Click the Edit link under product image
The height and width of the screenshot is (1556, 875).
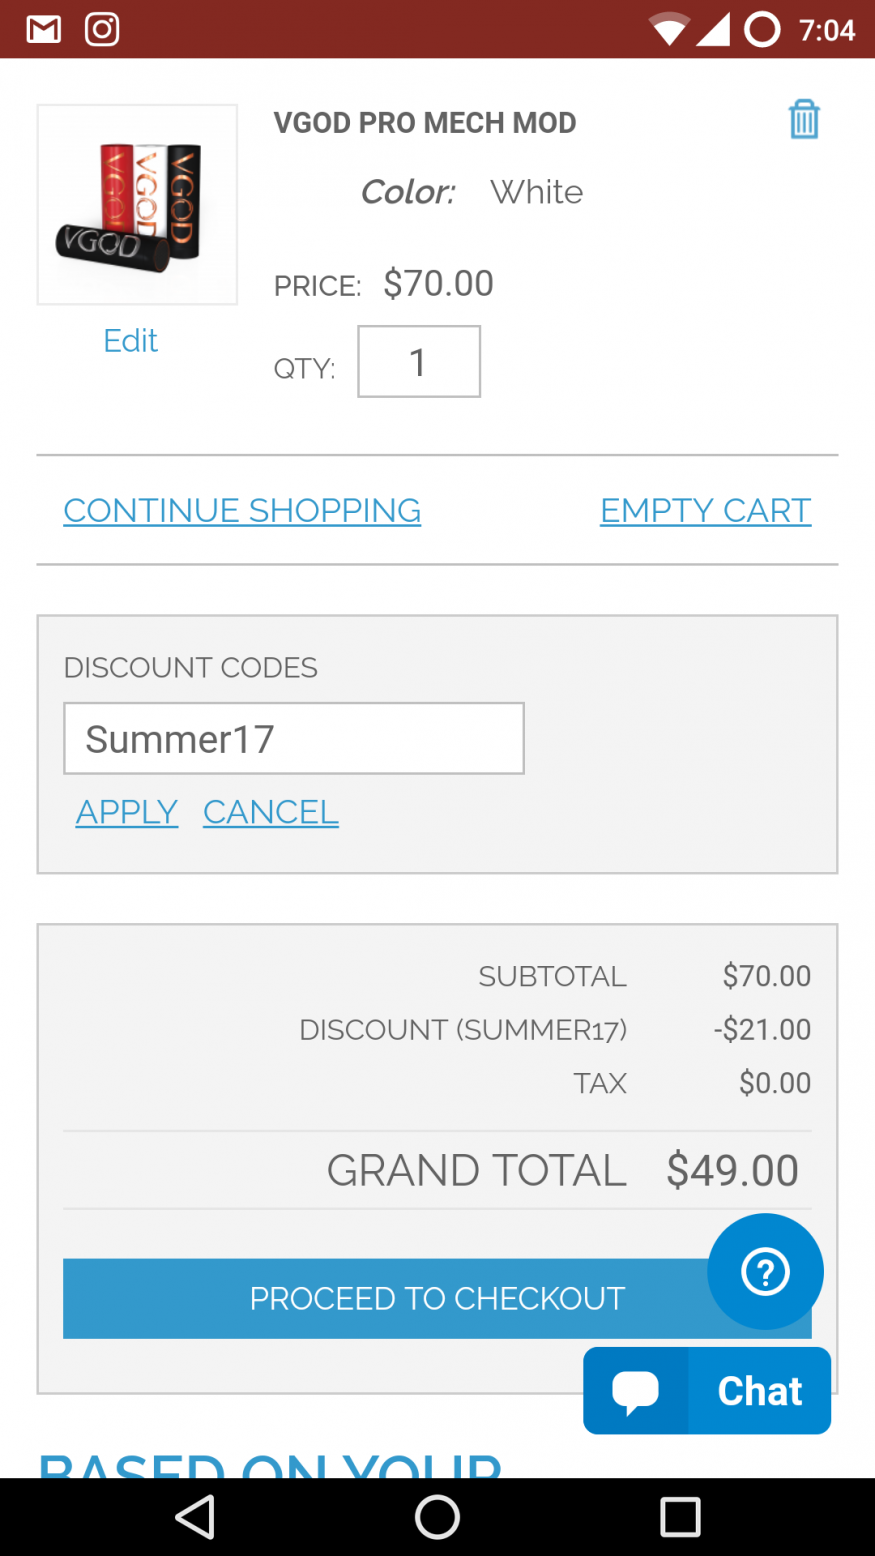131,341
